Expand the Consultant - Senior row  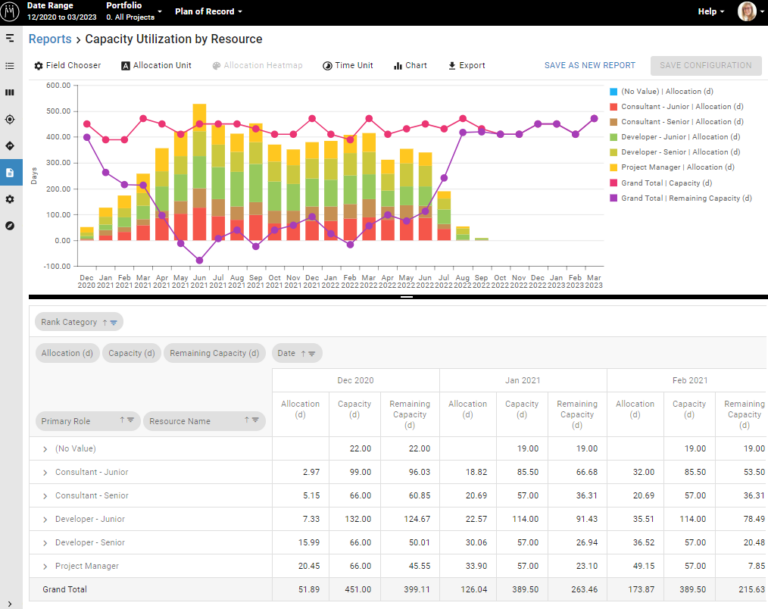click(x=45, y=496)
